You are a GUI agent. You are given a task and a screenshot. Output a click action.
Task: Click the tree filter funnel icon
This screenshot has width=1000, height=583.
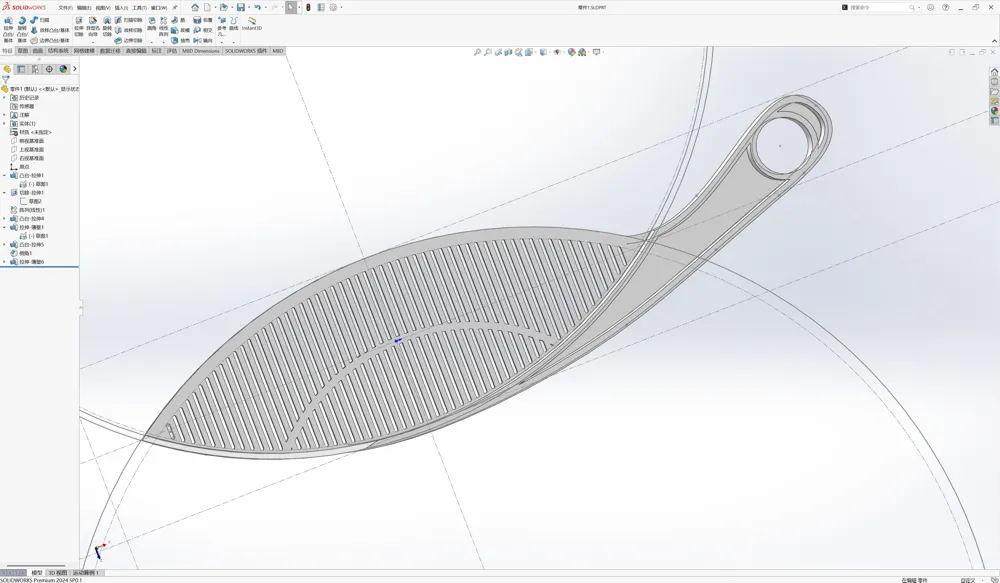[x=6, y=80]
